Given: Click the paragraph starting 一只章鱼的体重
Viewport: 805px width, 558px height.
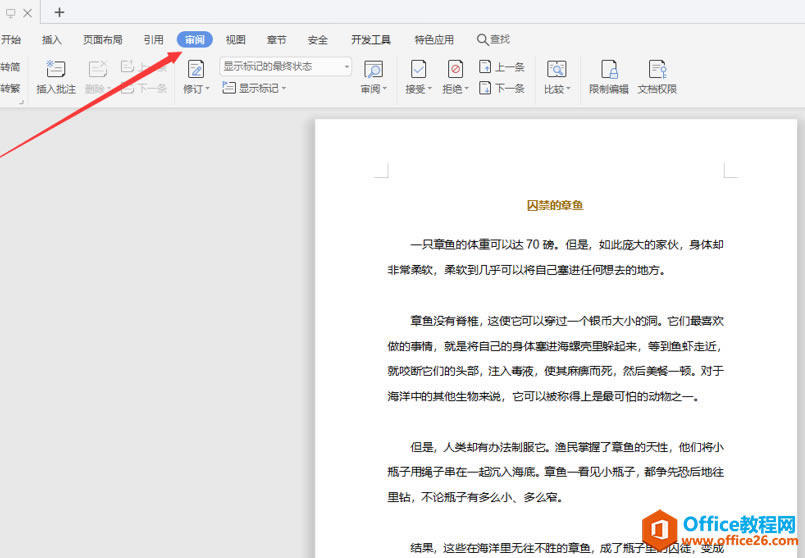Looking at the screenshot, I should (555, 257).
